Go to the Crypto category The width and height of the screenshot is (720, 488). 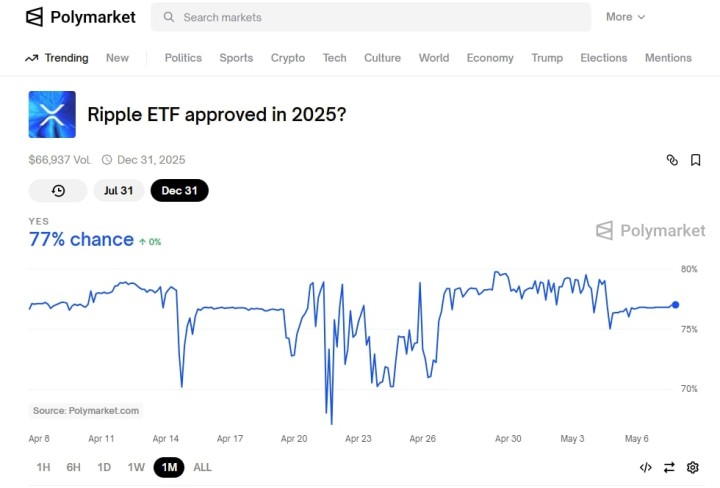point(288,58)
